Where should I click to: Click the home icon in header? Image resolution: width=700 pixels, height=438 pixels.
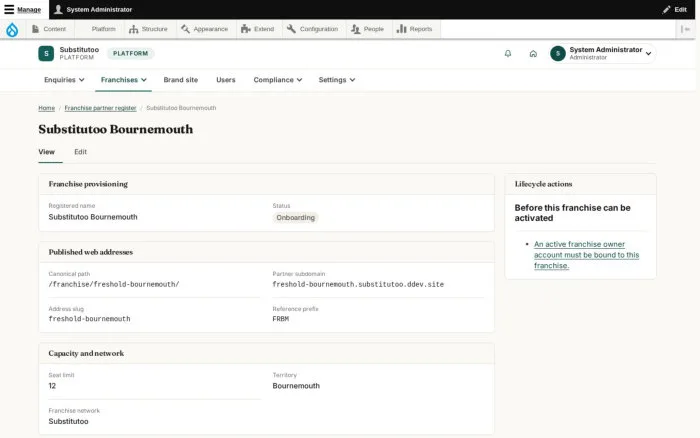[533, 54]
